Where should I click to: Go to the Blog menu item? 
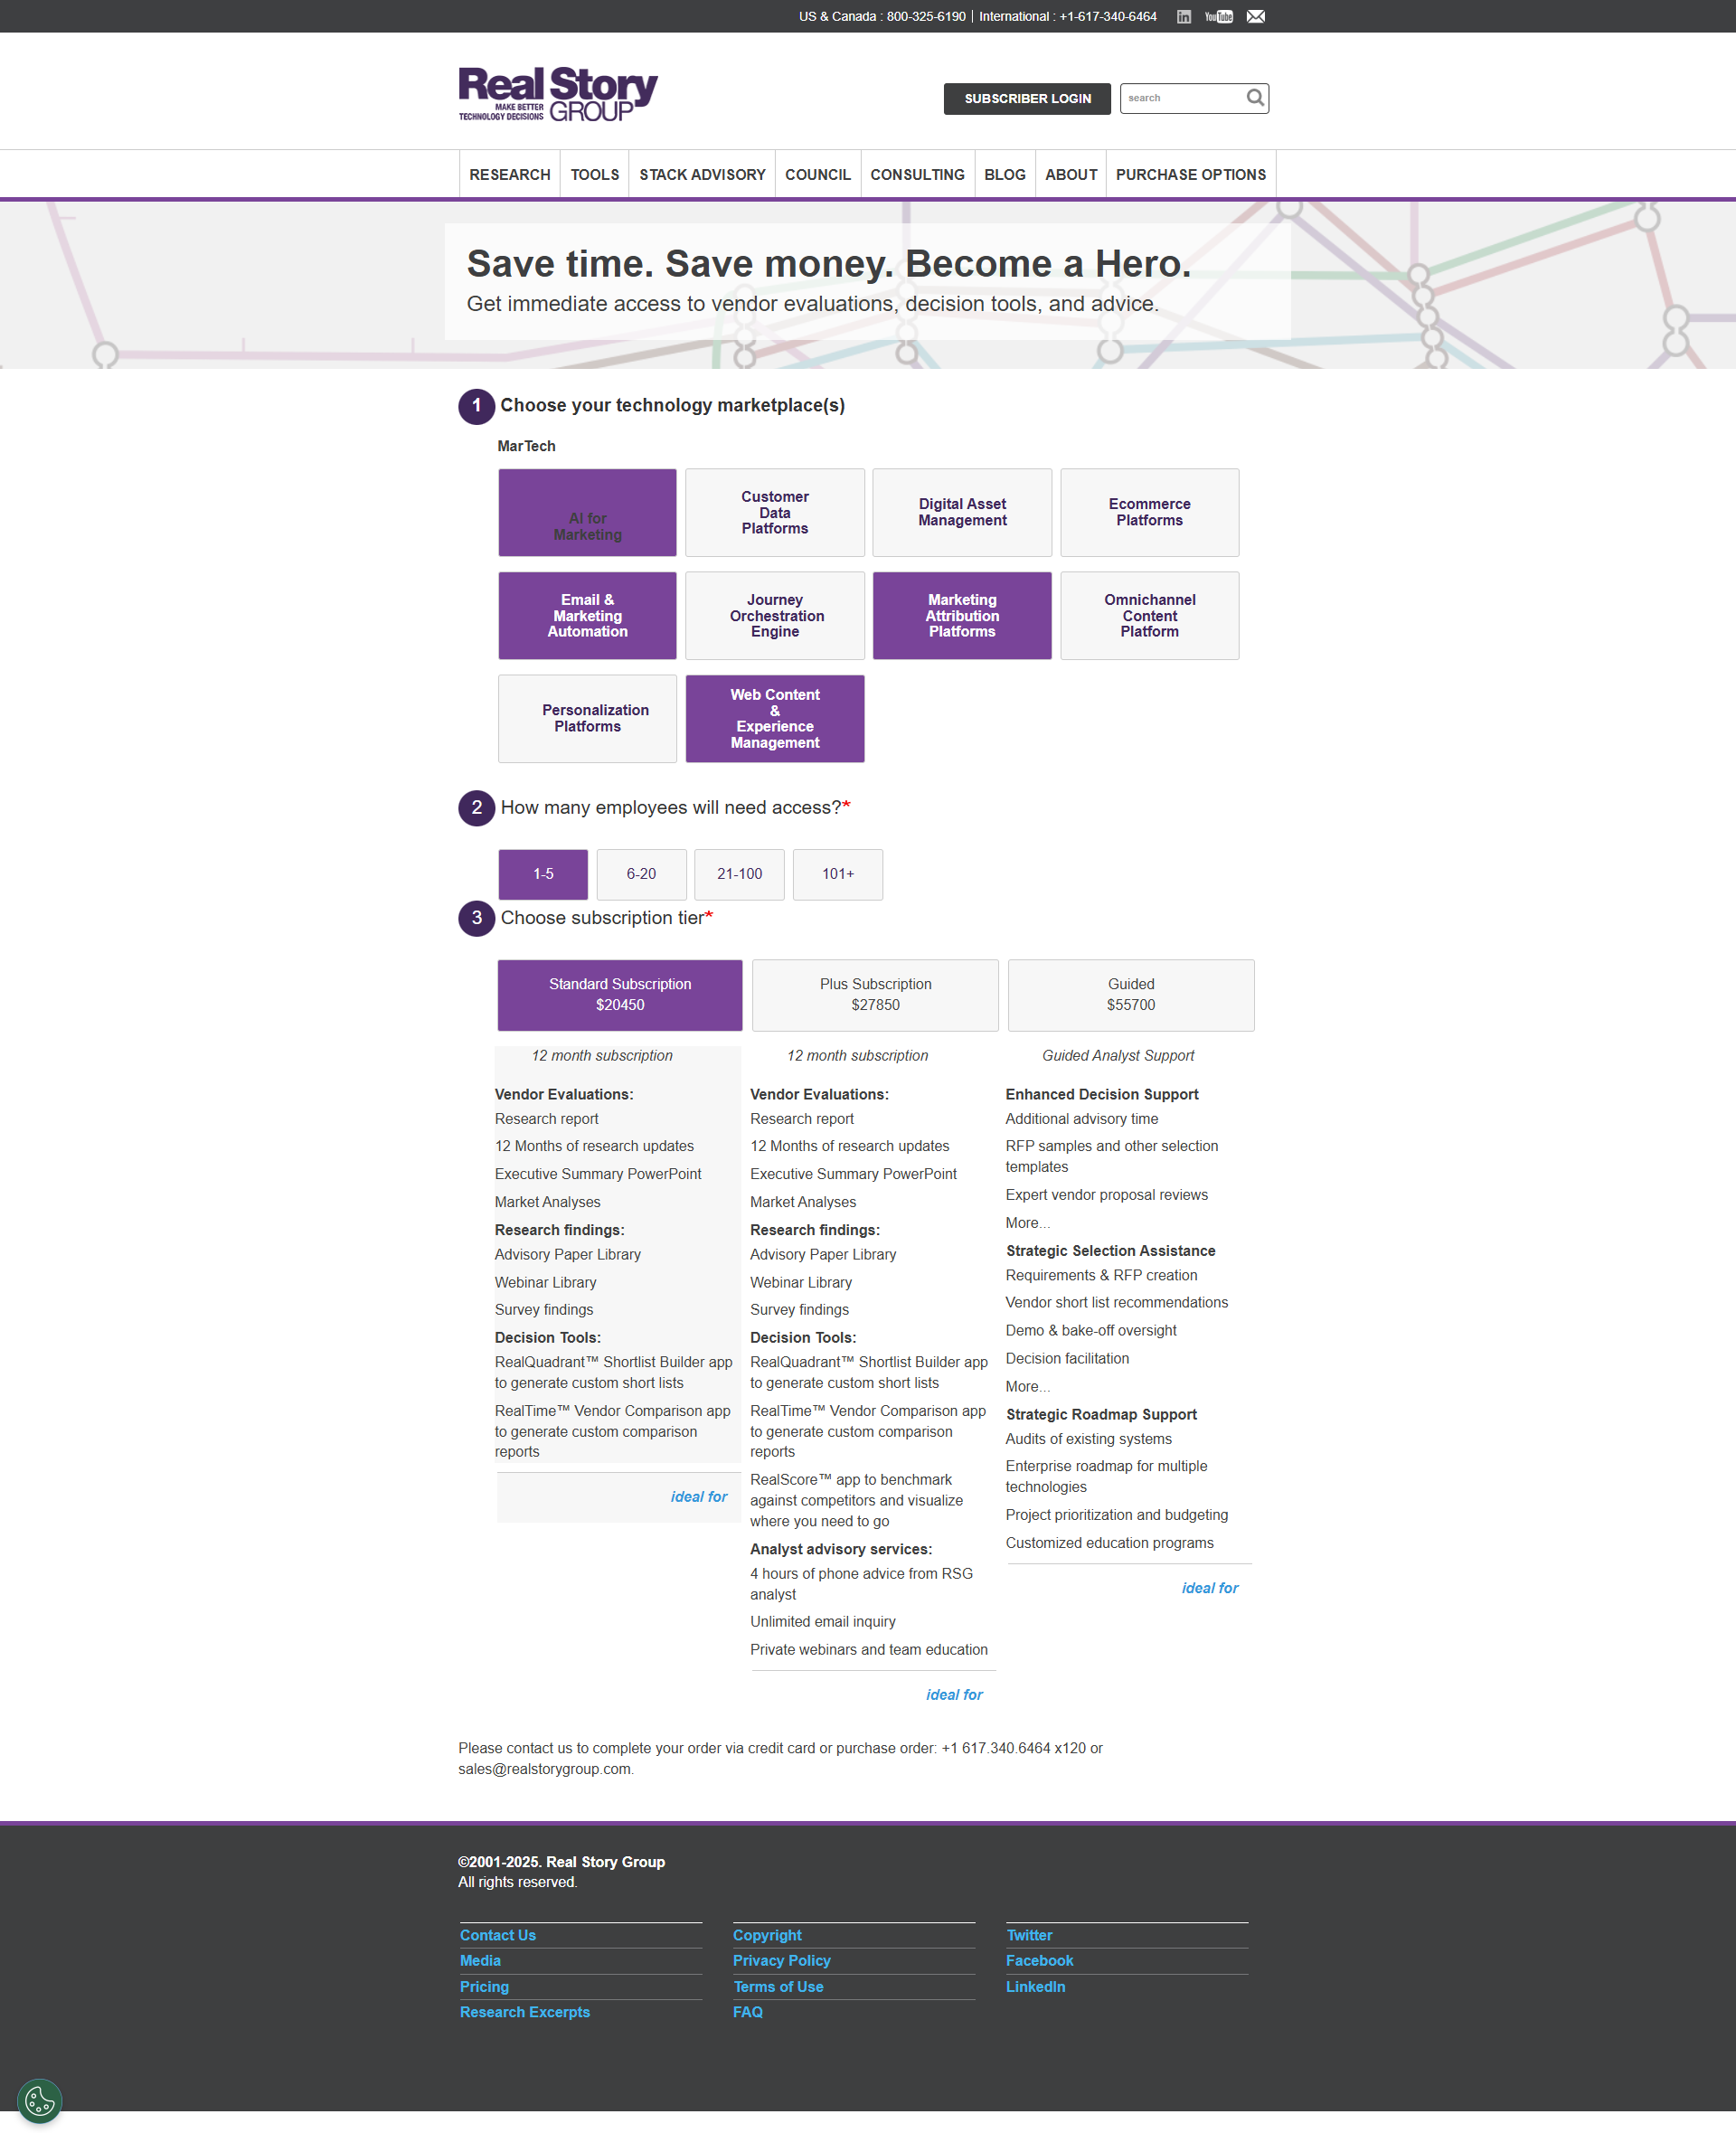pos(1004,174)
